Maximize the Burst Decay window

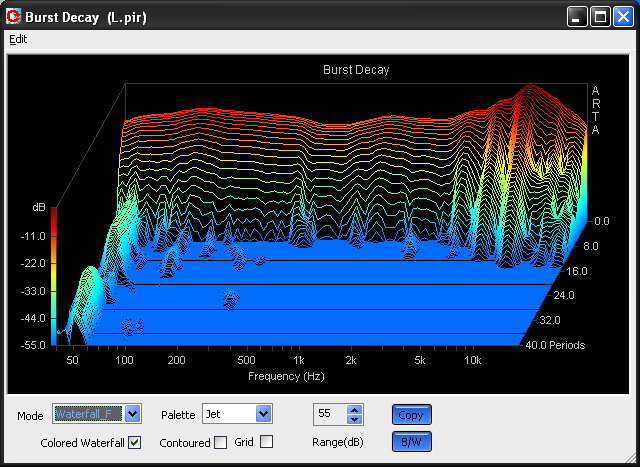coord(600,17)
